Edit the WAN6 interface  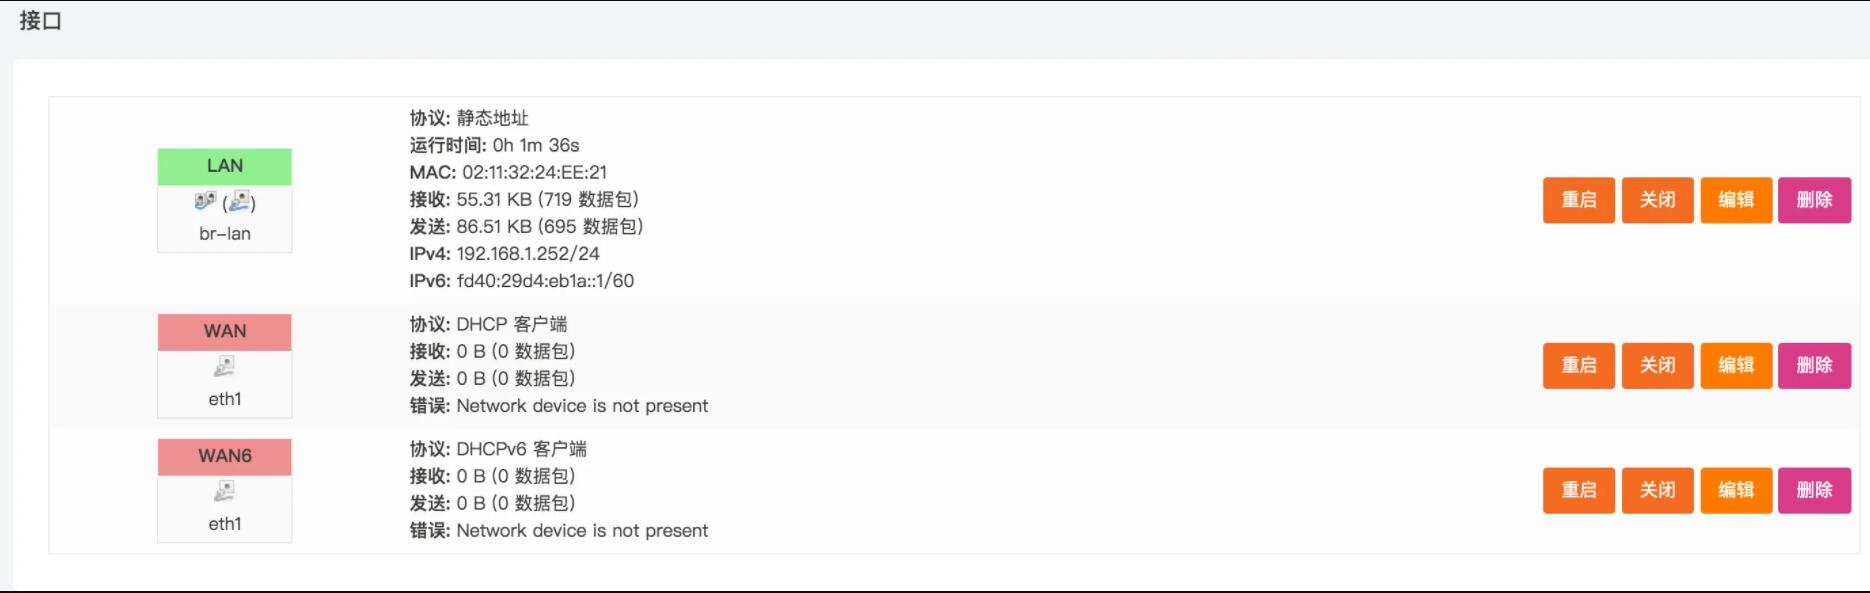(x=1736, y=490)
